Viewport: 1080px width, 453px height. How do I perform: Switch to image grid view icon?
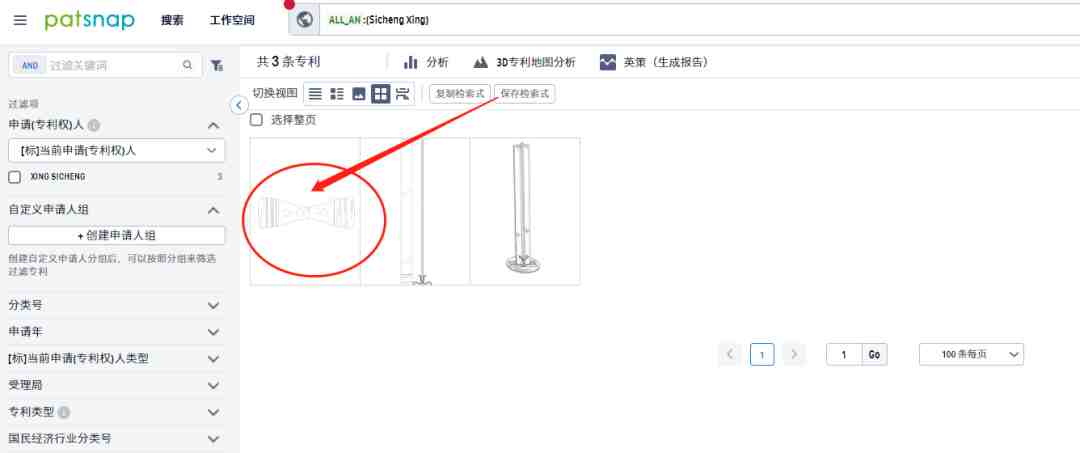tap(380, 94)
